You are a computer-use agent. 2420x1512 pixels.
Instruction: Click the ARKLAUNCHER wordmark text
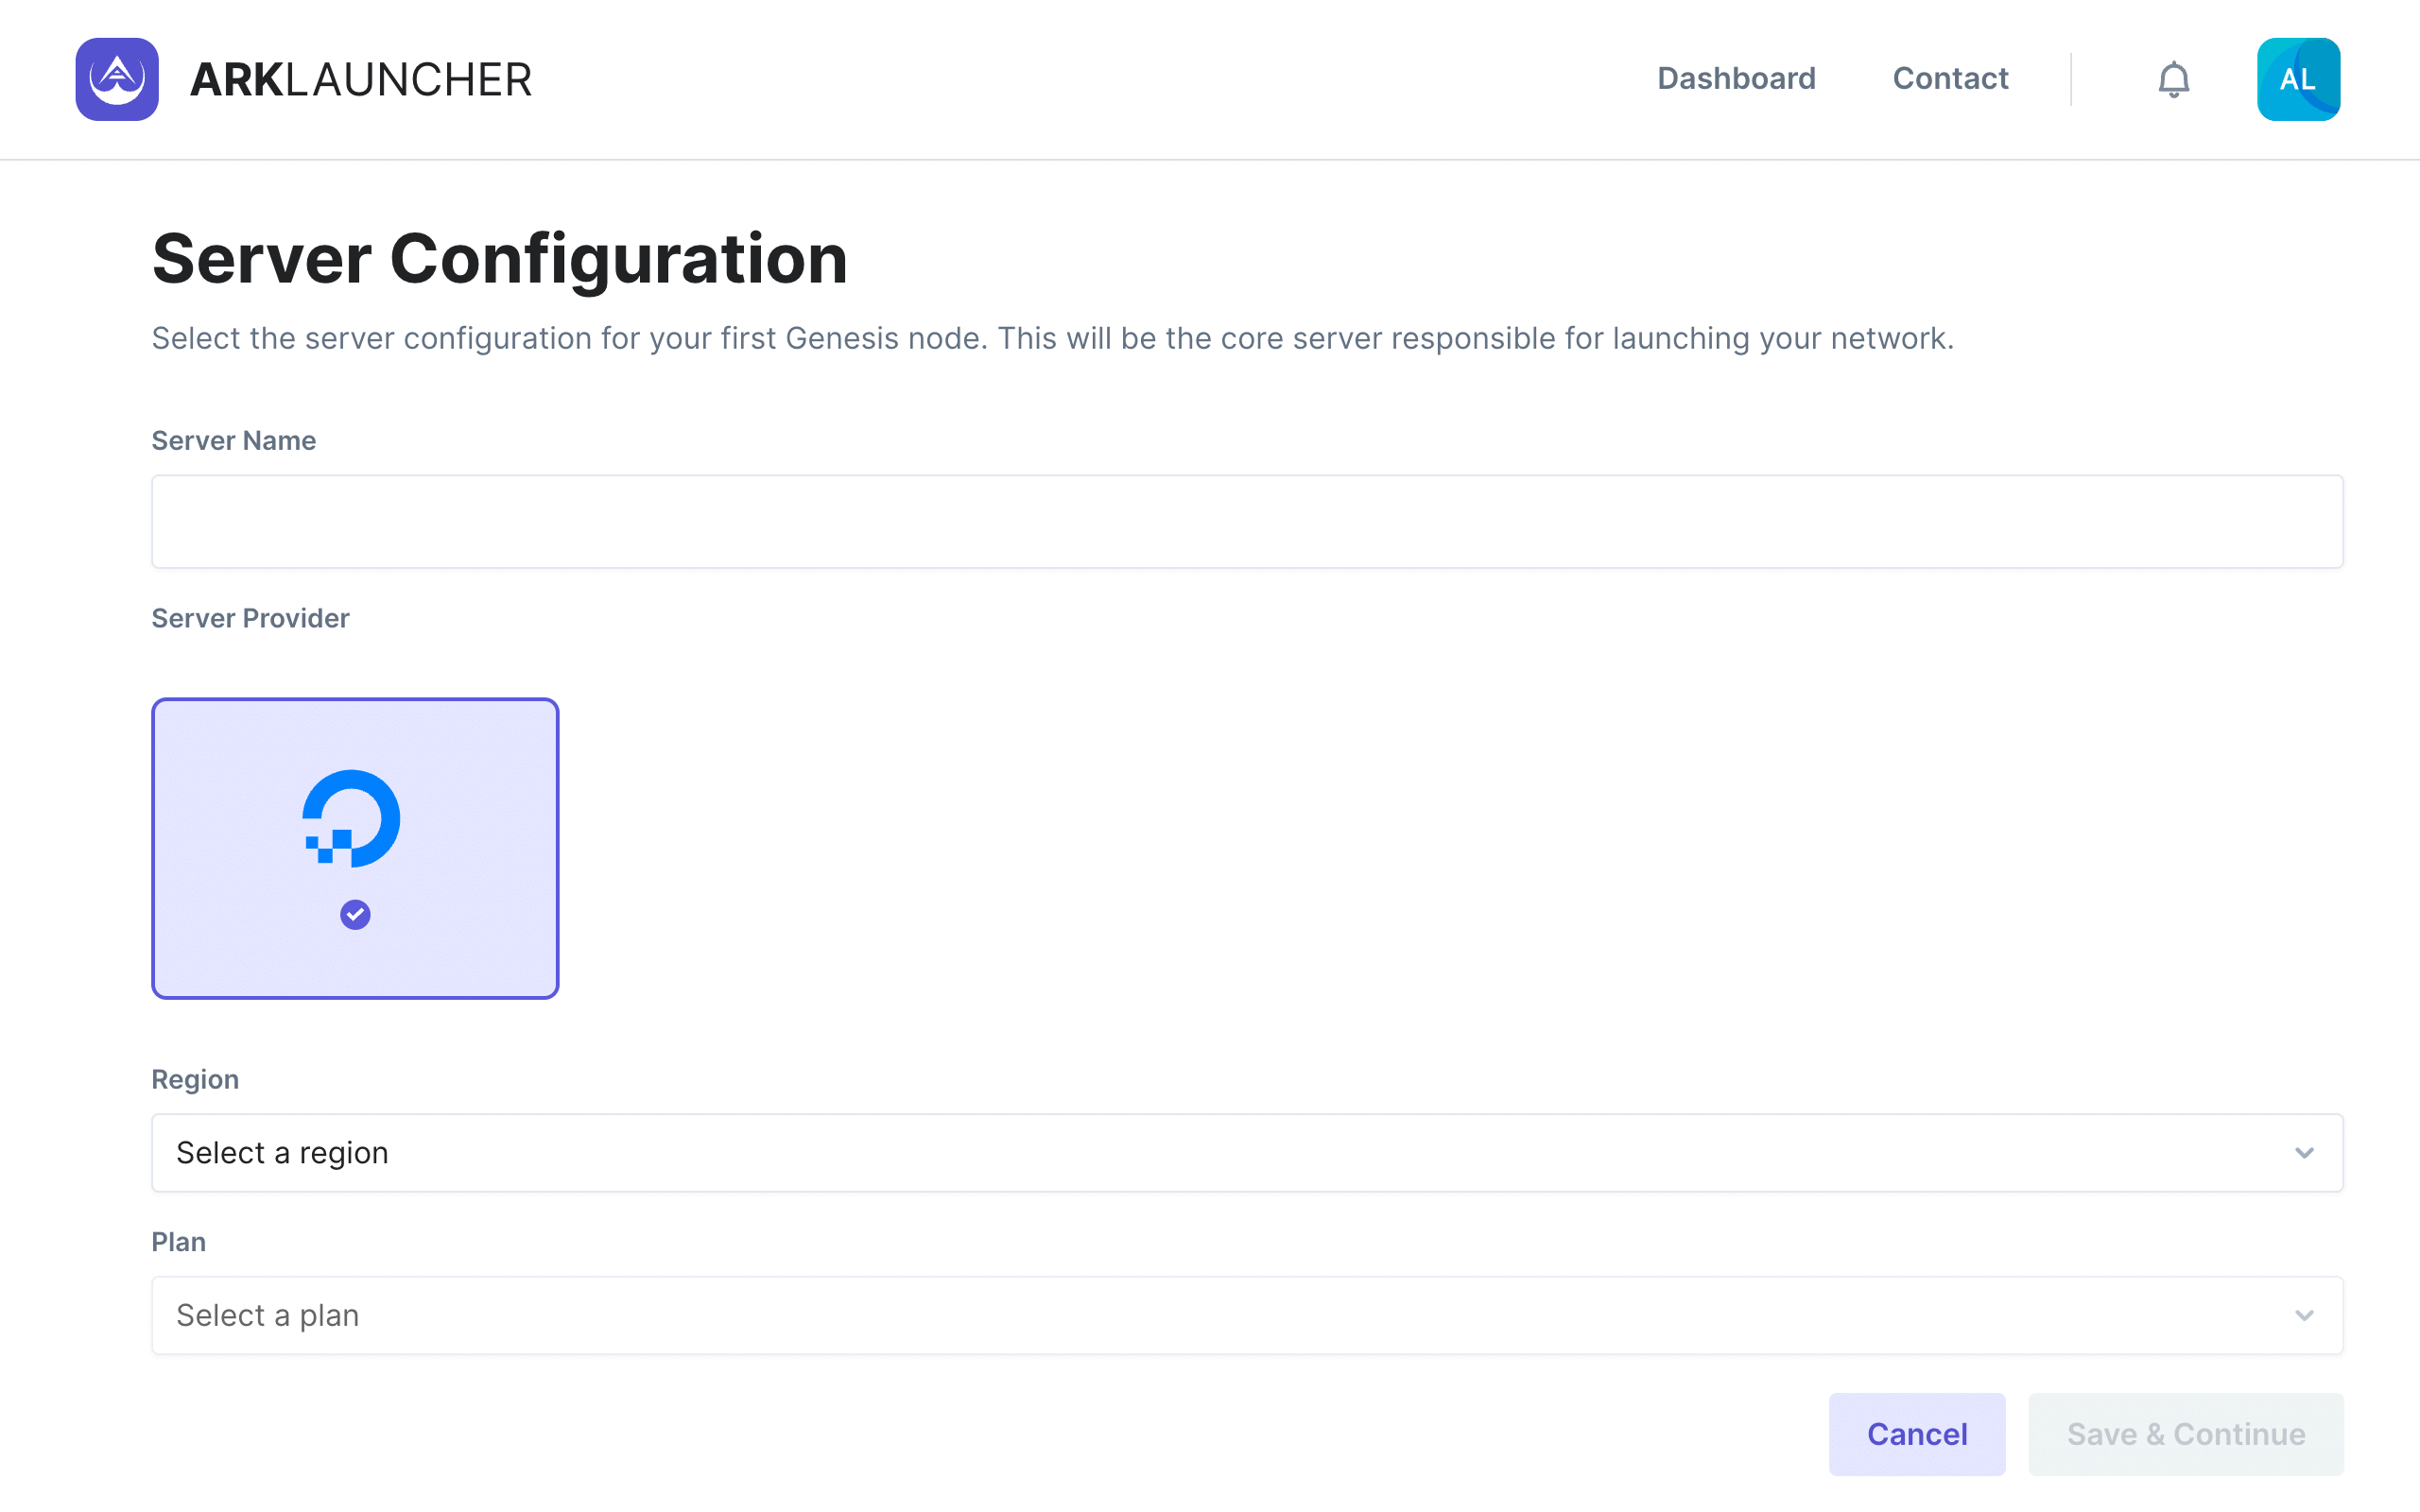point(360,80)
